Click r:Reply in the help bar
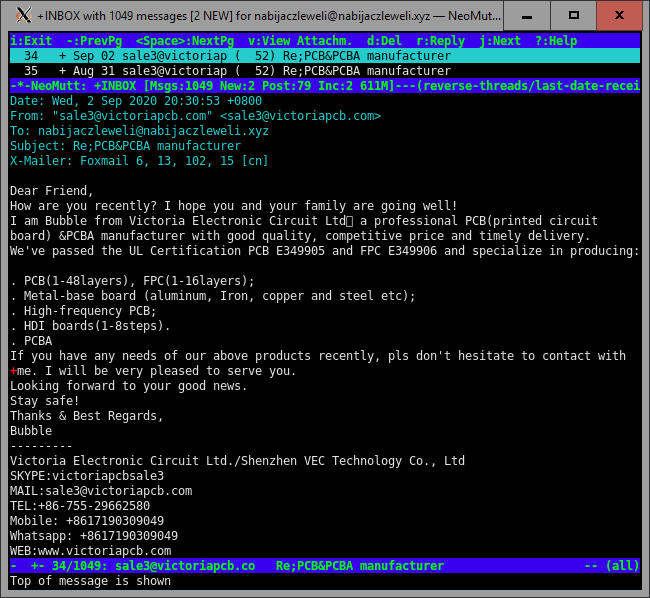The height and width of the screenshot is (598, 650). [440, 41]
